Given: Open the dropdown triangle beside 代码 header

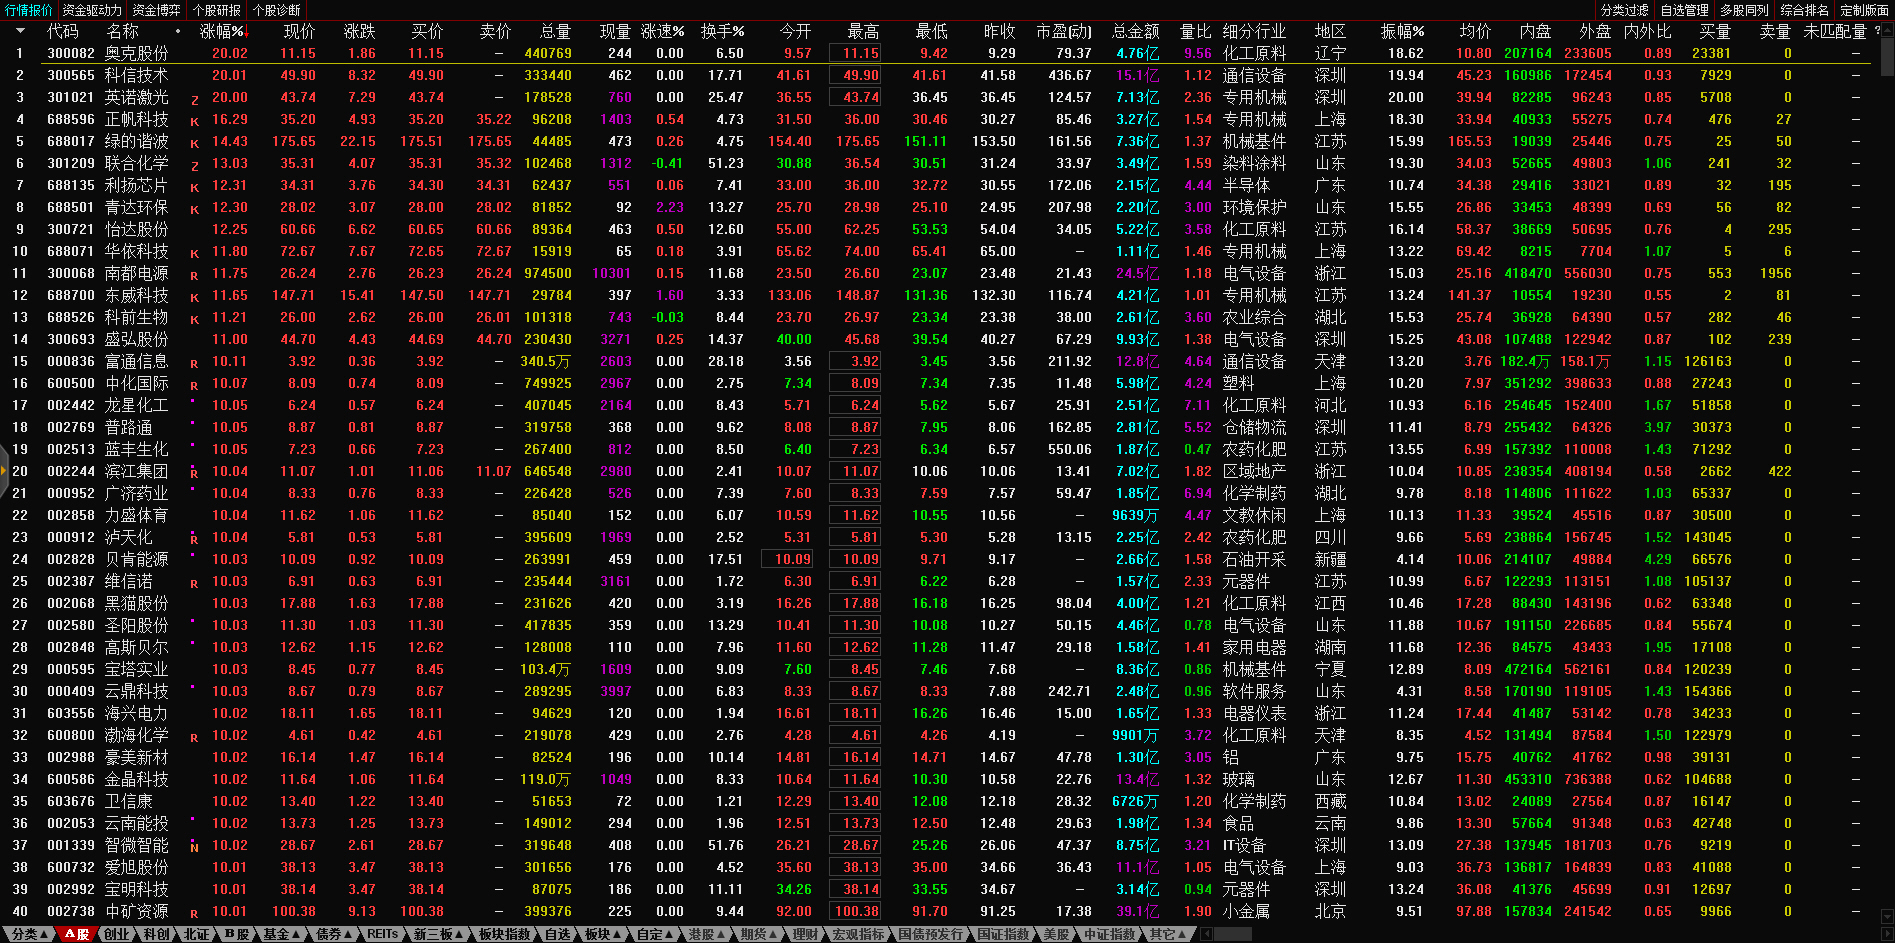Looking at the screenshot, I should pyautogui.click(x=20, y=31).
